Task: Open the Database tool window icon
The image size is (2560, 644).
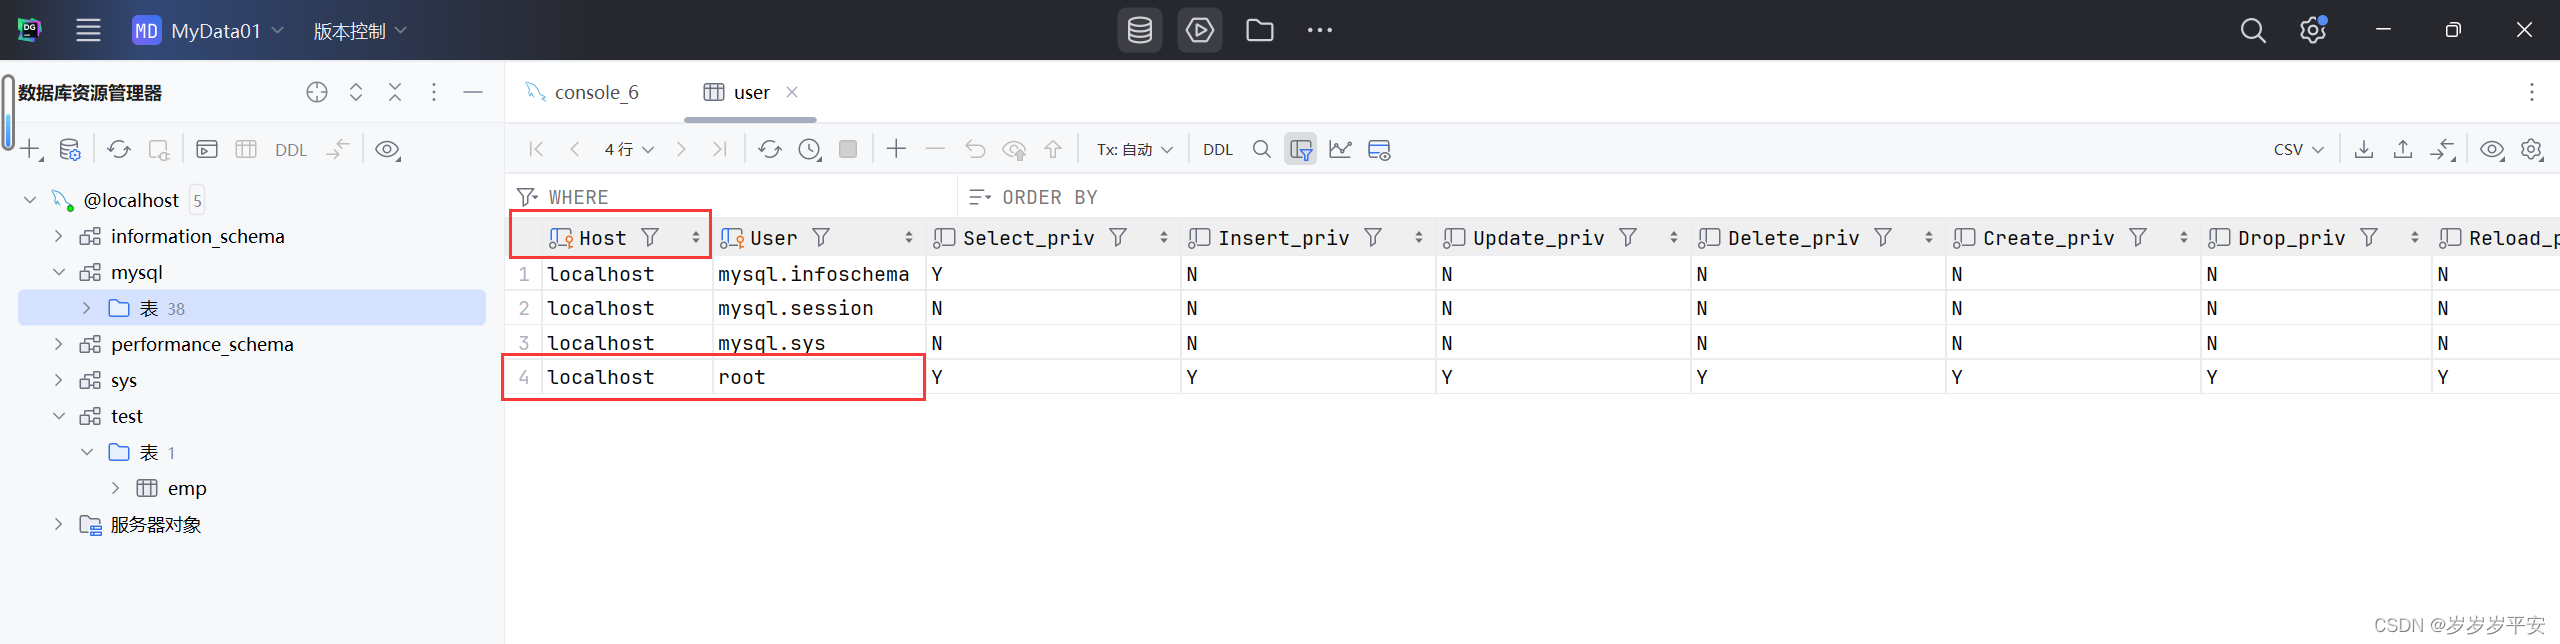Action: [1139, 30]
